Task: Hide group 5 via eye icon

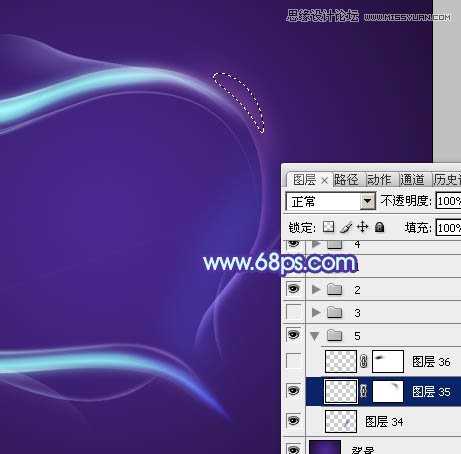Action: click(293, 334)
